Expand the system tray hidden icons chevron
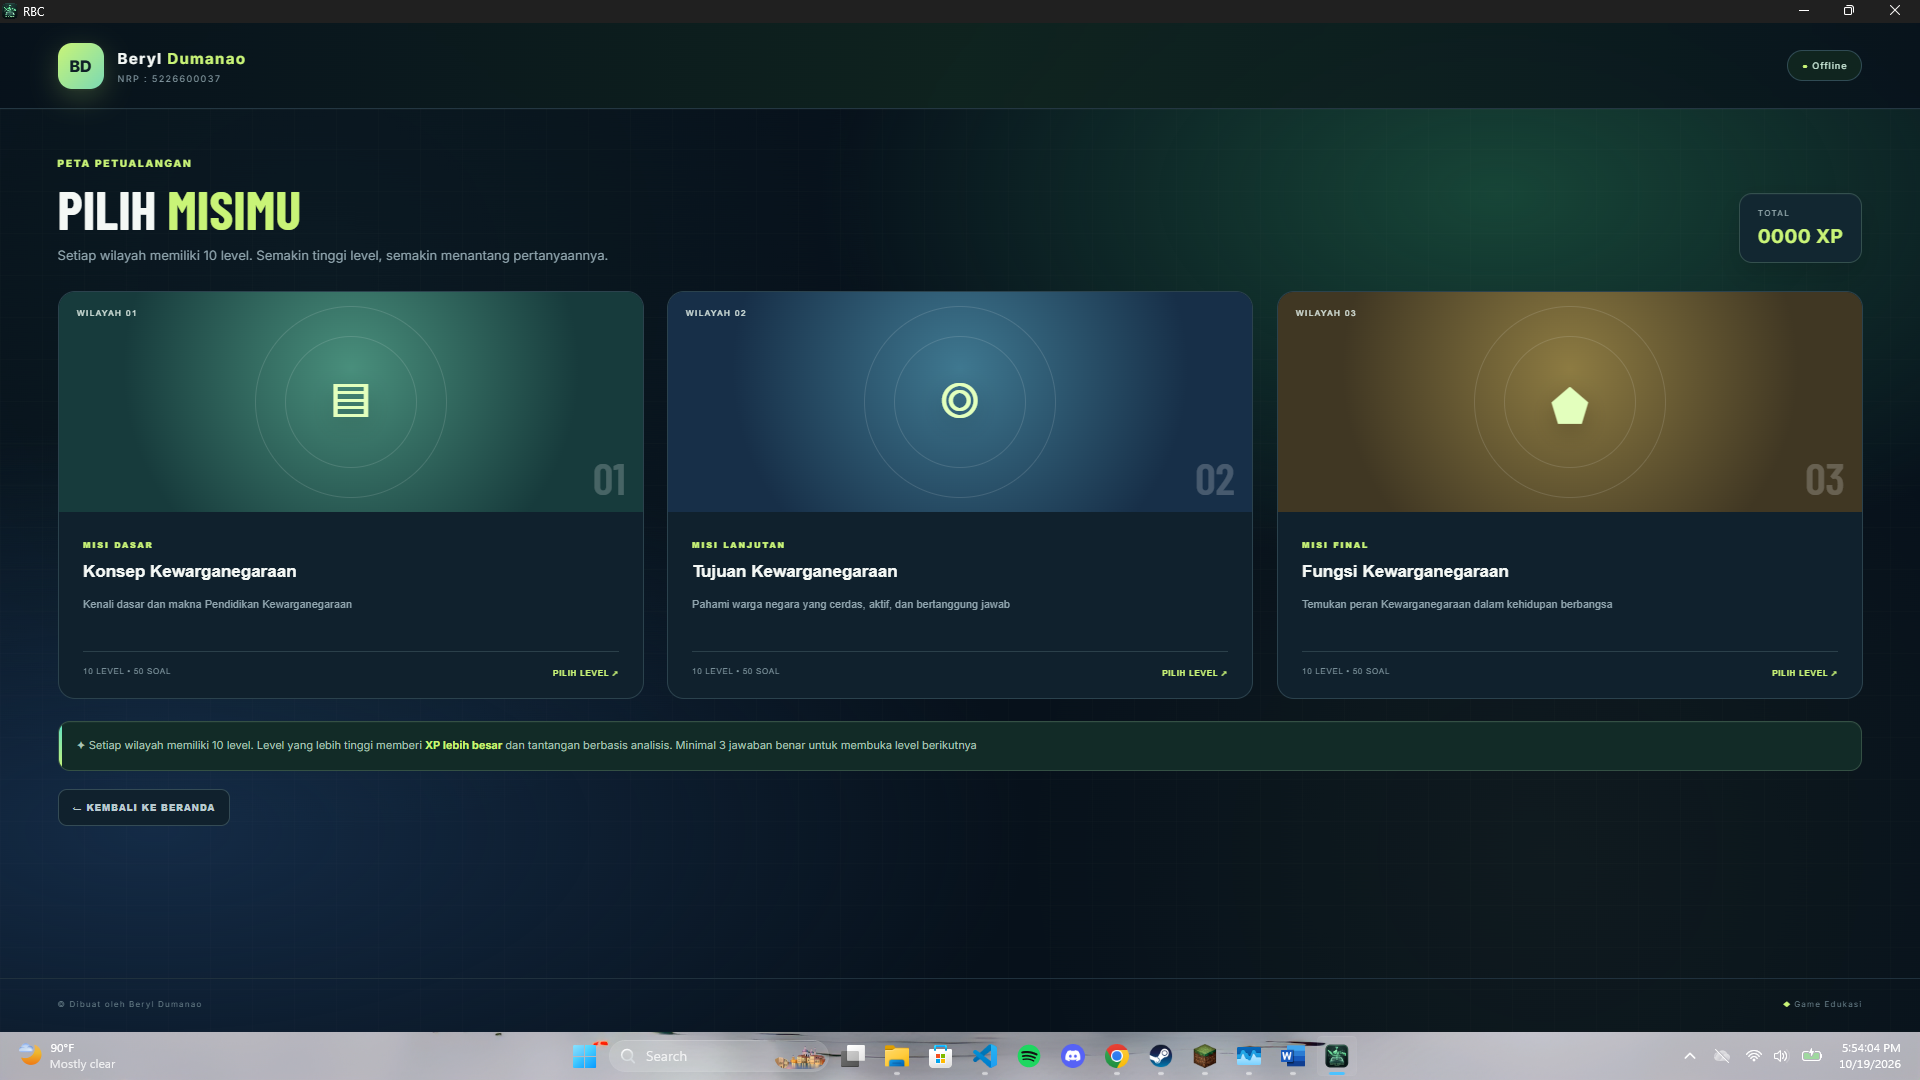The width and height of the screenshot is (1920, 1080). coord(1690,1056)
